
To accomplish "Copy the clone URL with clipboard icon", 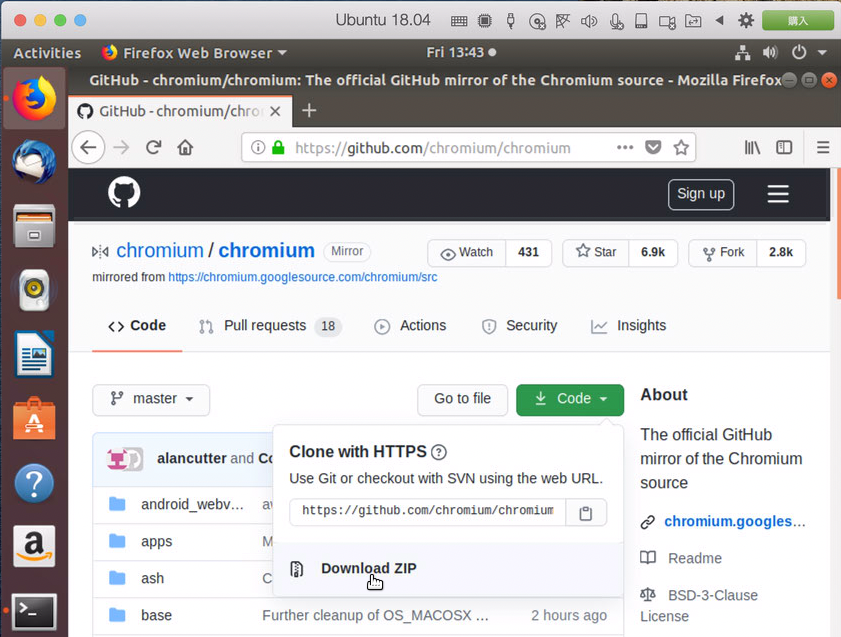I will (x=586, y=512).
